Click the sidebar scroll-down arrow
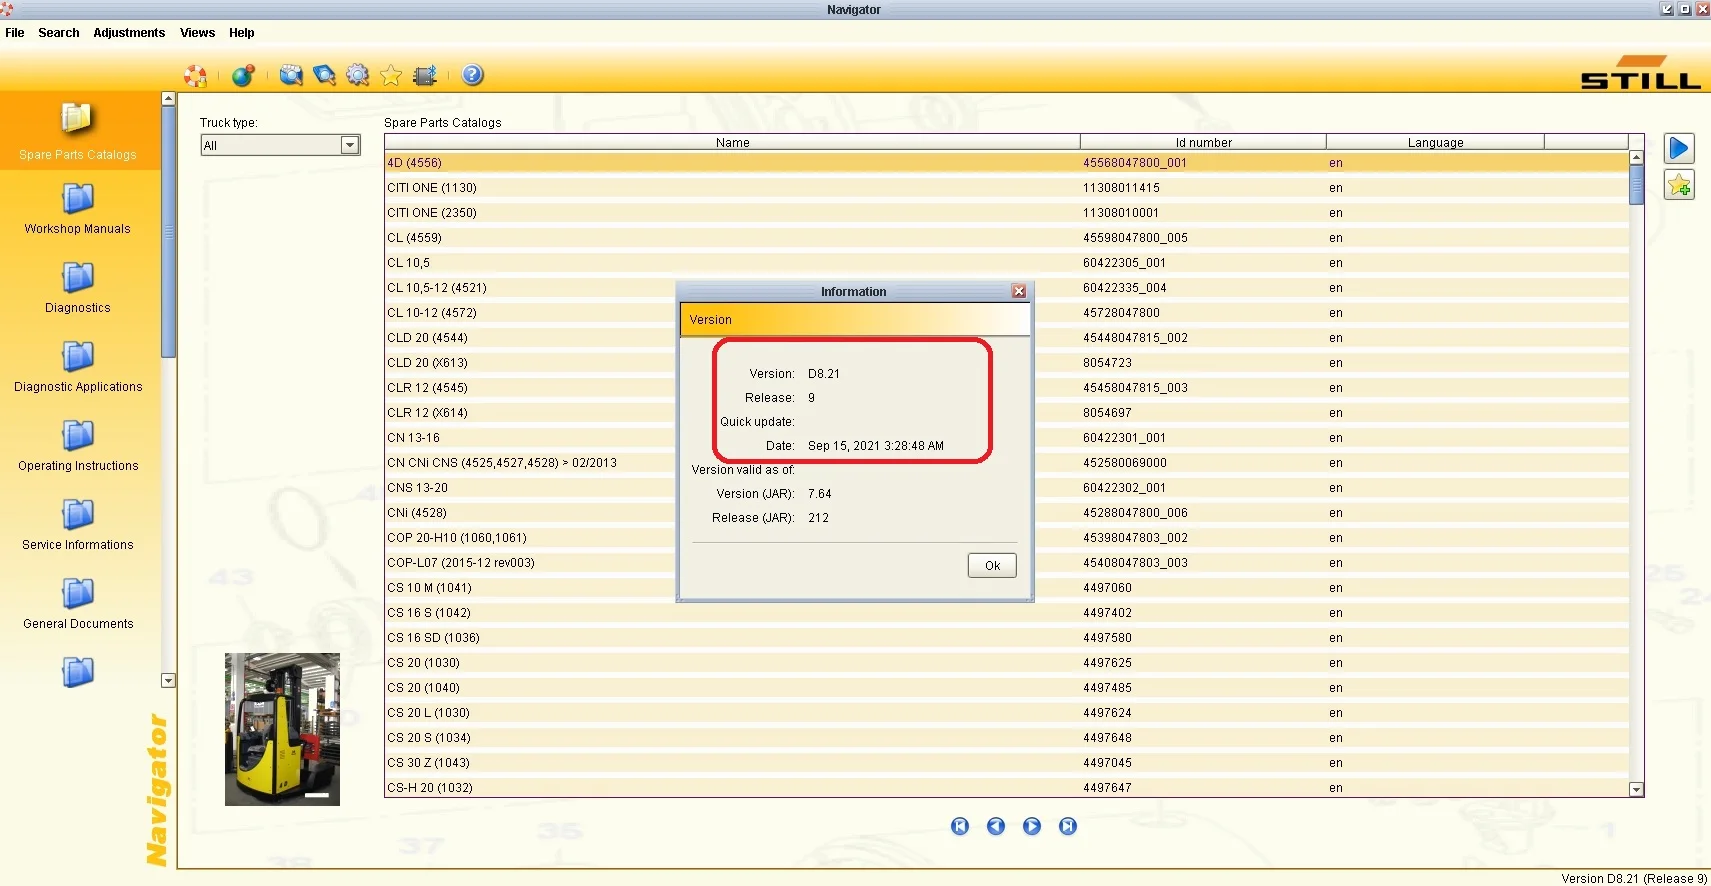The width and height of the screenshot is (1711, 886). (168, 681)
